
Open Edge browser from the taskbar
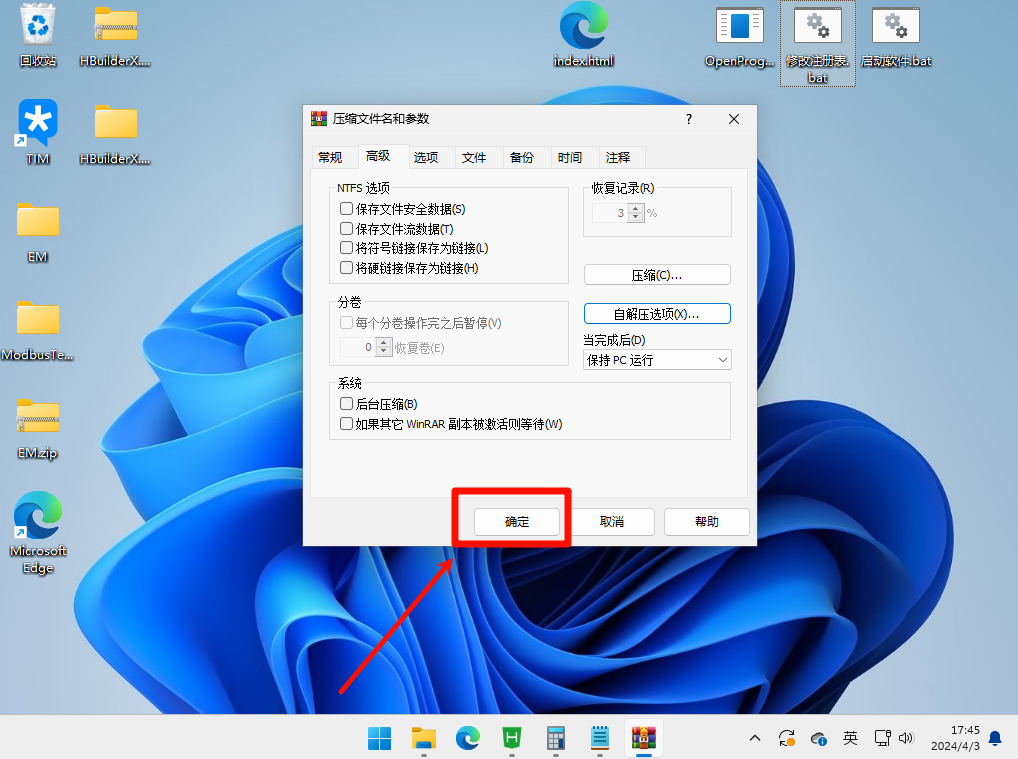click(x=467, y=738)
